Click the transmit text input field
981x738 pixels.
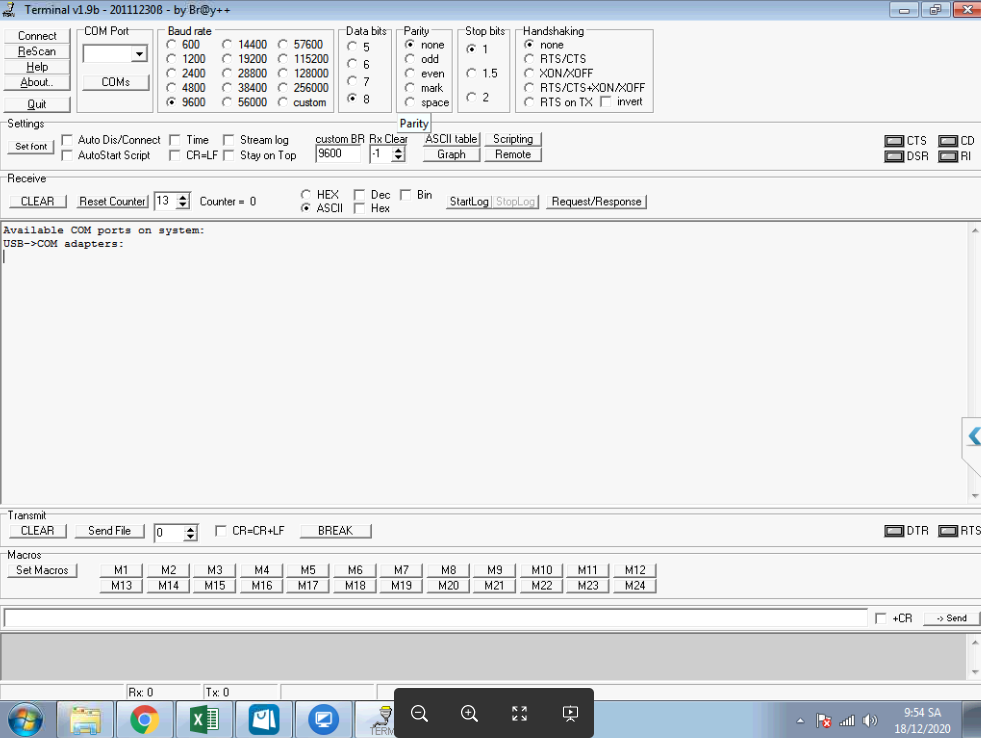[x=435, y=618]
